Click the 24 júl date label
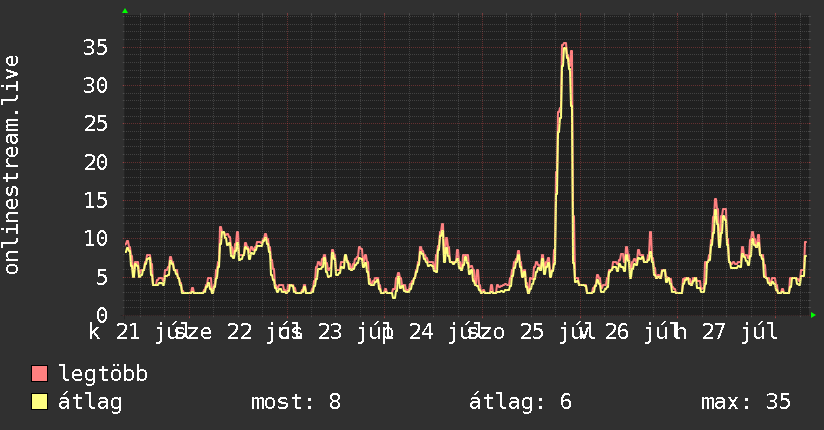824x430 pixels. (x=440, y=332)
